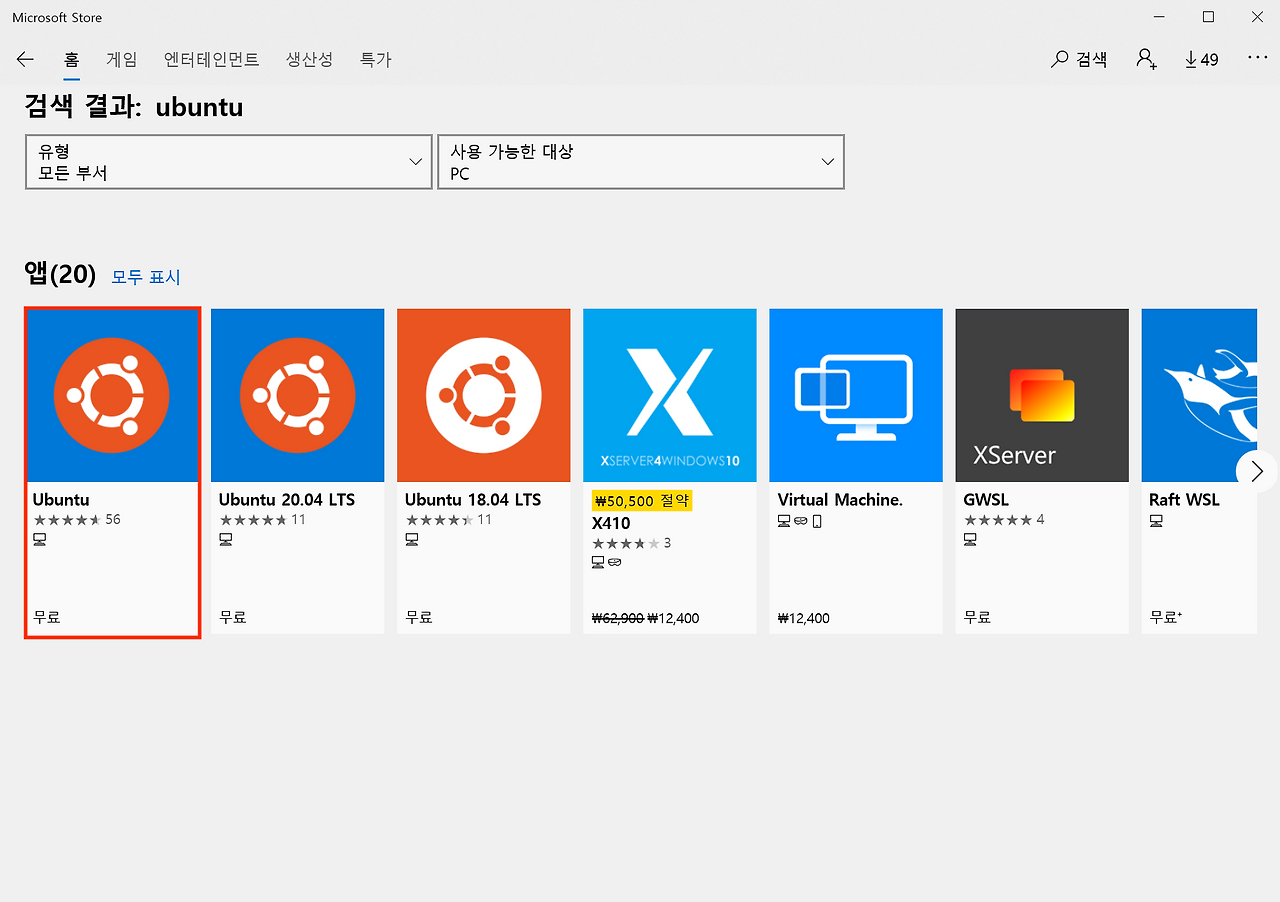Expand the 유형 모든 부서 dropdown
Screen dimensions: 1280x902
coord(229,162)
